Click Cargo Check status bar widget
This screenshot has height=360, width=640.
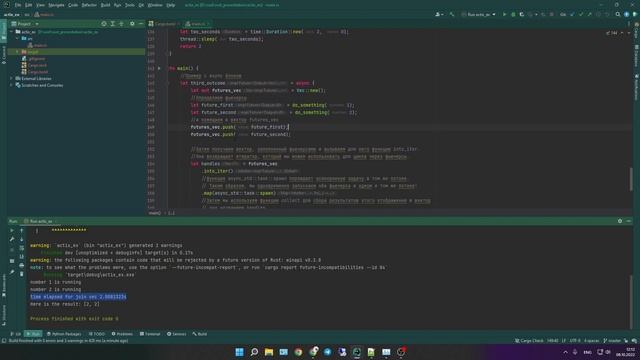coord(529,340)
